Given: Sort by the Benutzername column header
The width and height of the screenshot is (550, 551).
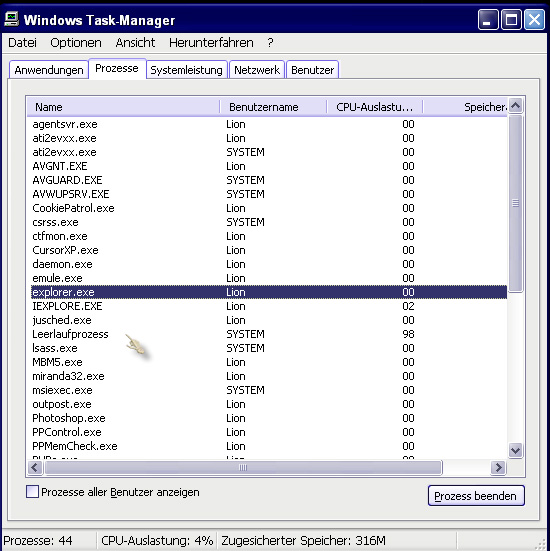Looking at the screenshot, I should tap(273, 107).
